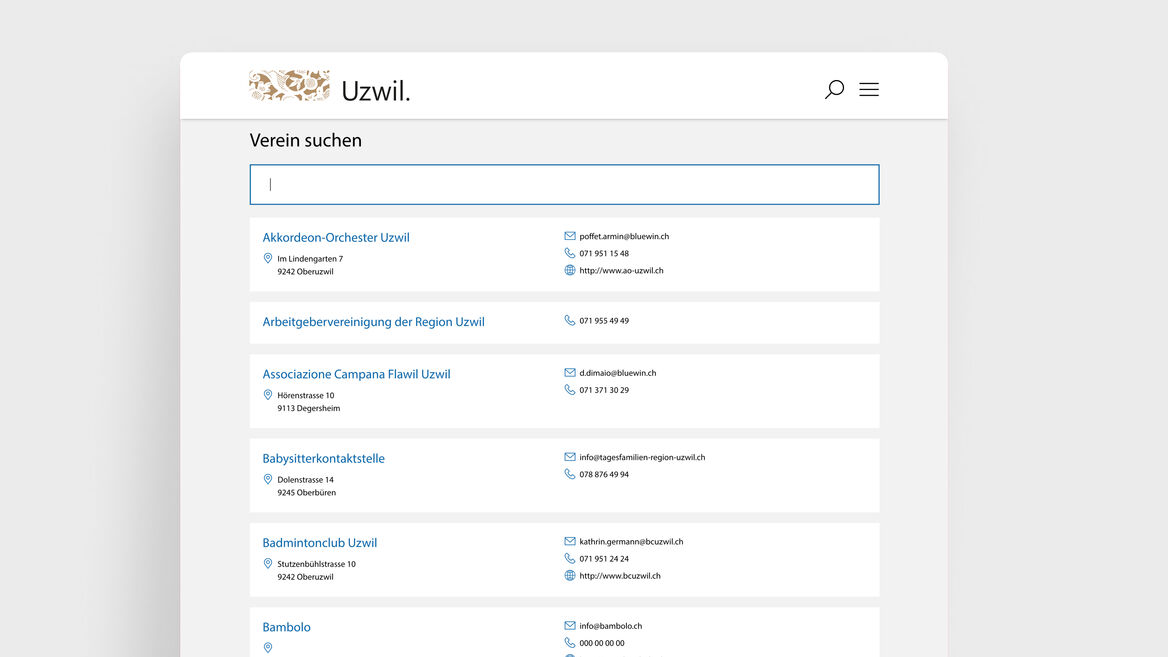Open Associazione Campana Flawil Uzwil

click(x=356, y=375)
